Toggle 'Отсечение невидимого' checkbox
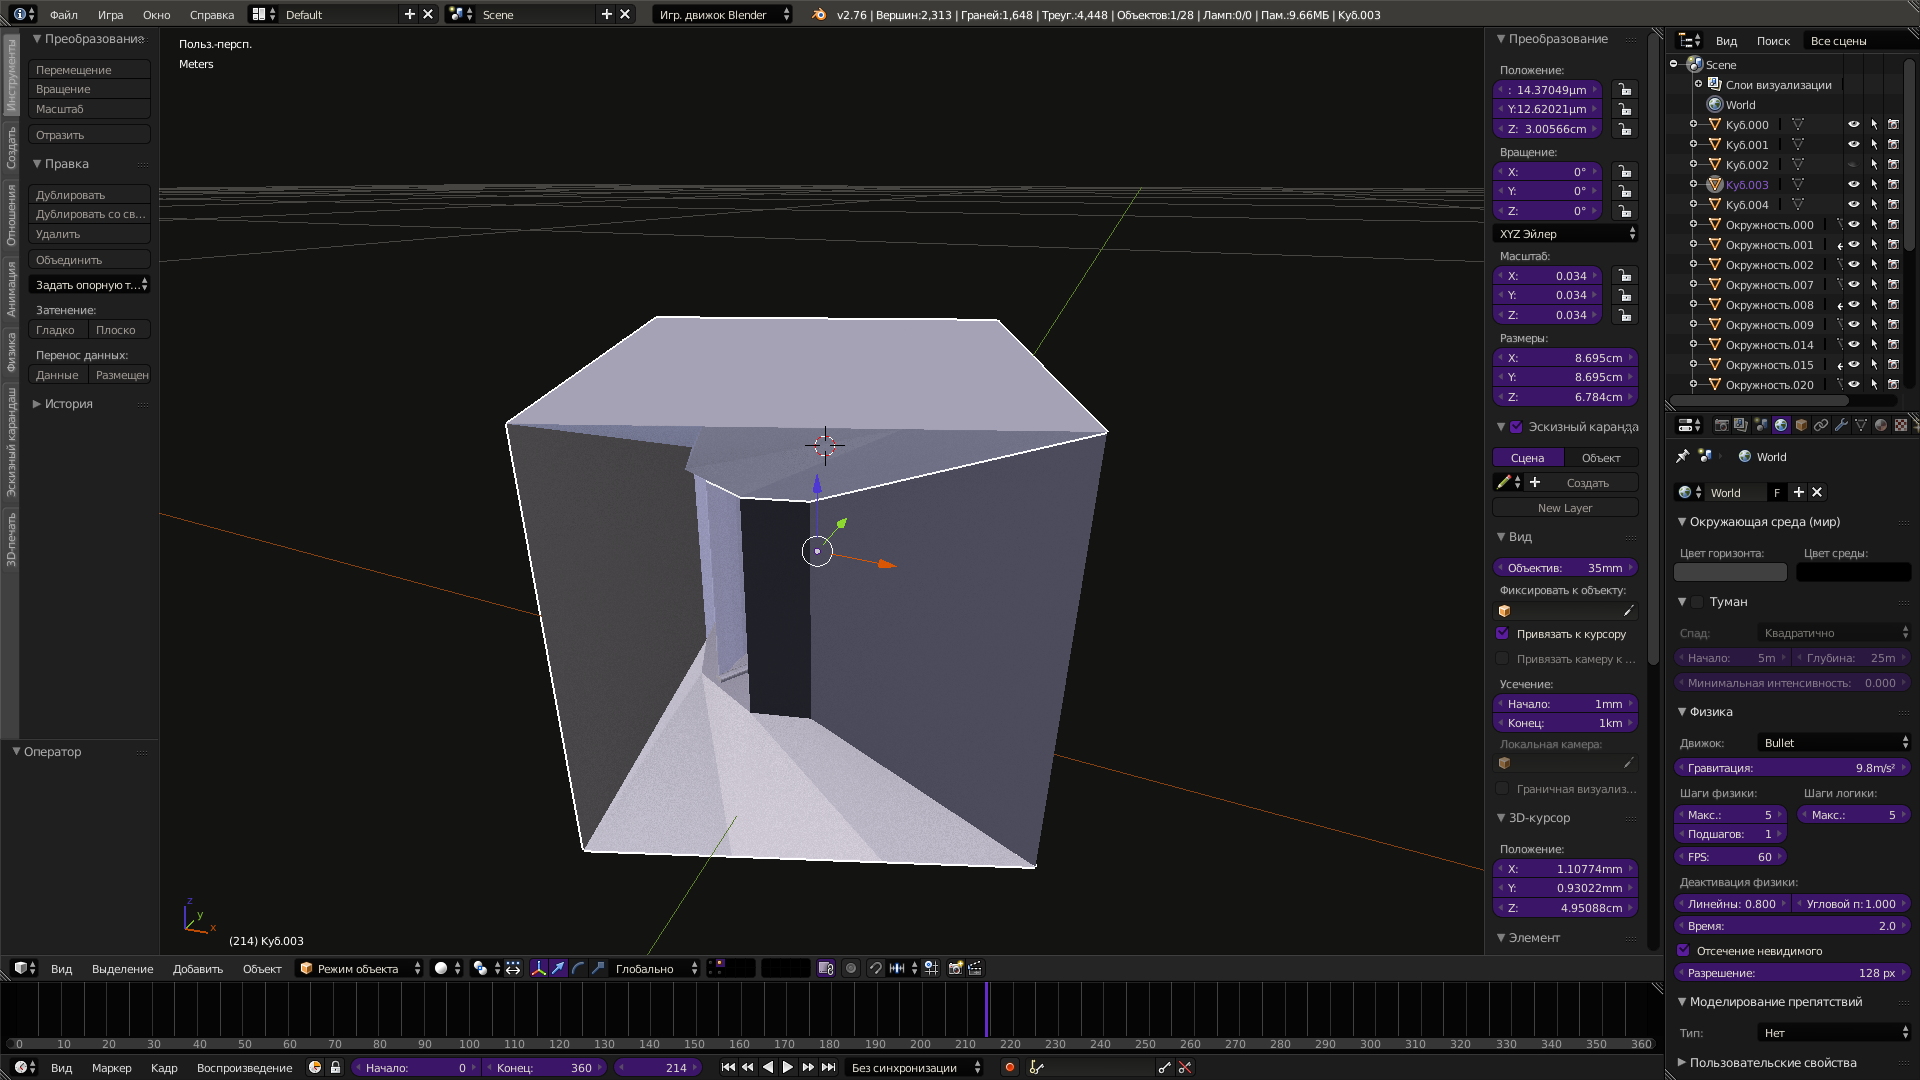This screenshot has height=1080, width=1920. 1683,950
